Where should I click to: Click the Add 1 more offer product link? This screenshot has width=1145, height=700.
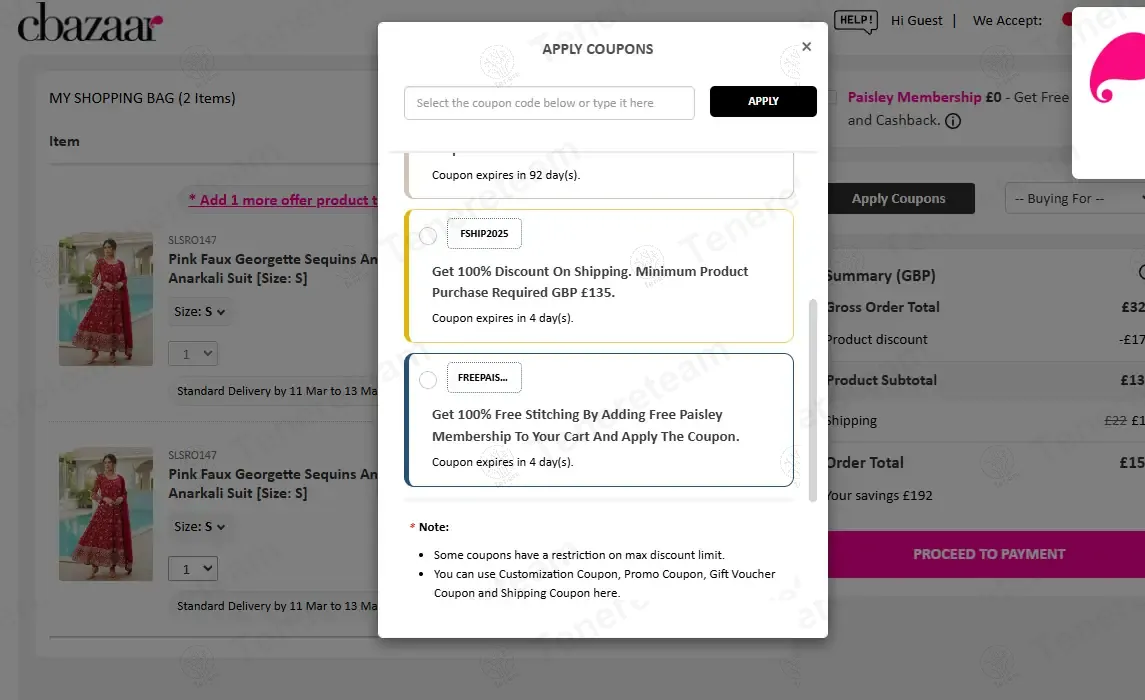[x=283, y=200]
